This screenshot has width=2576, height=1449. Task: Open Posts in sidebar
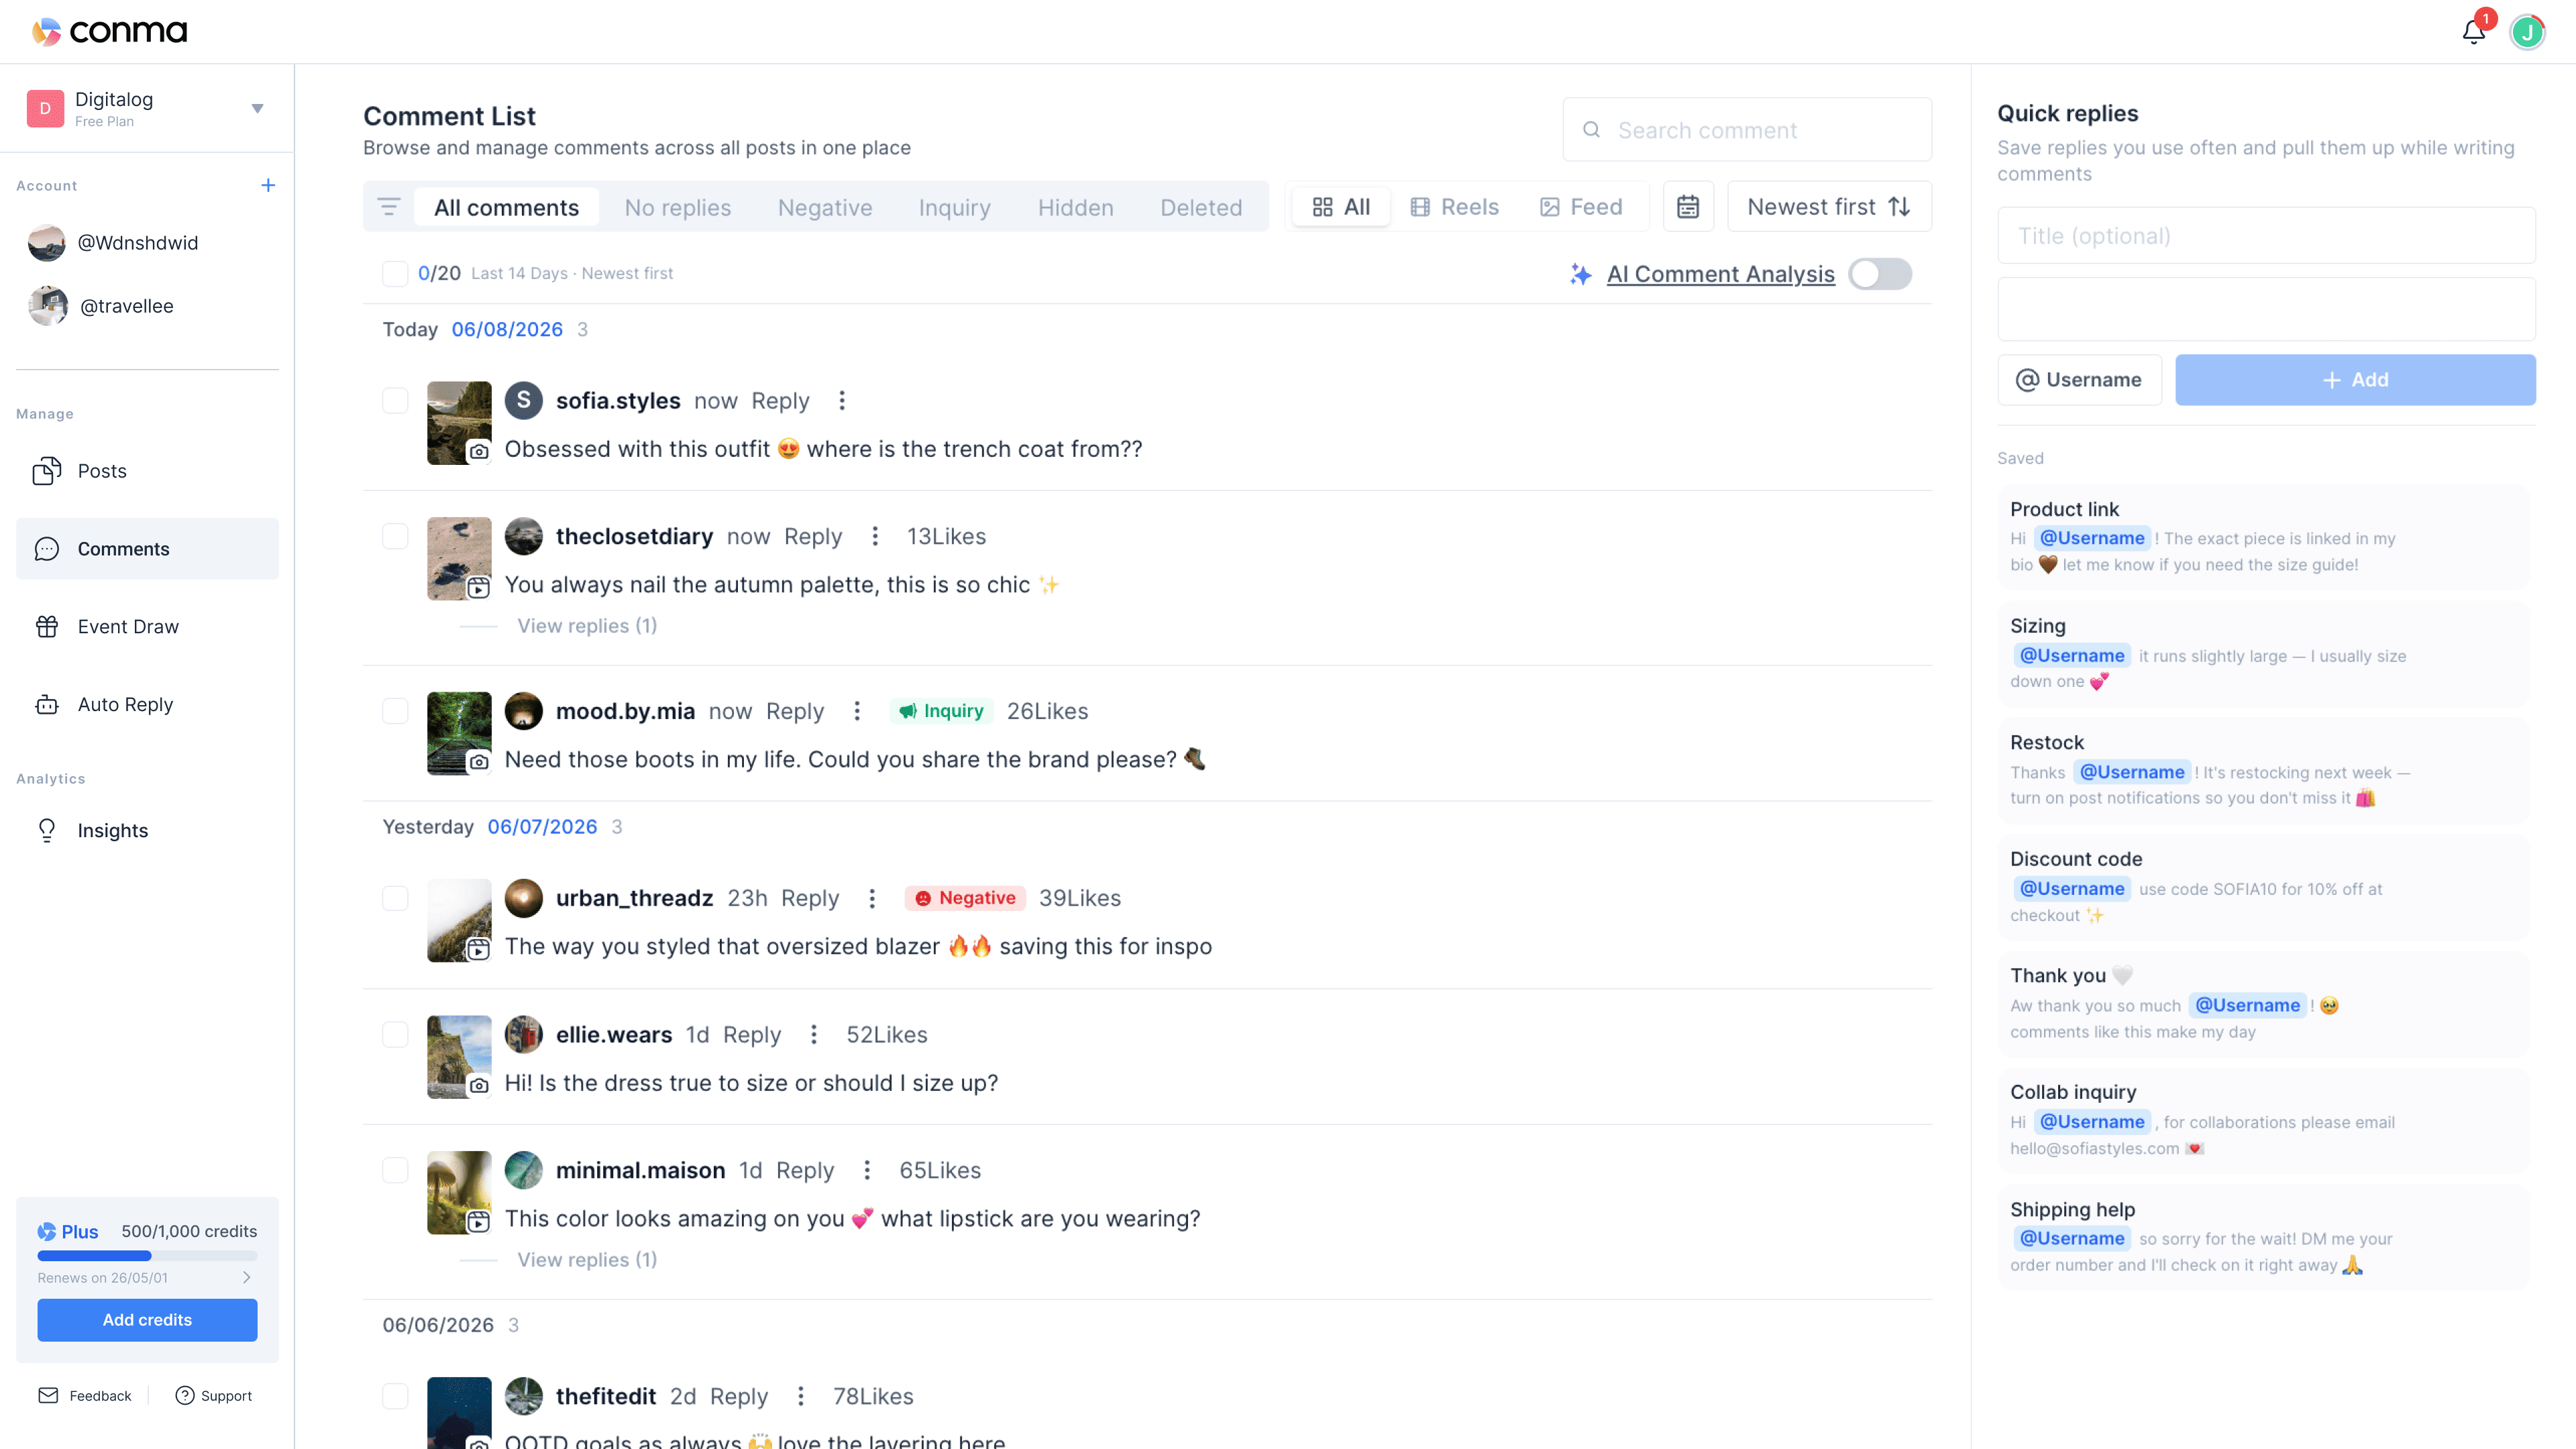coord(147,471)
